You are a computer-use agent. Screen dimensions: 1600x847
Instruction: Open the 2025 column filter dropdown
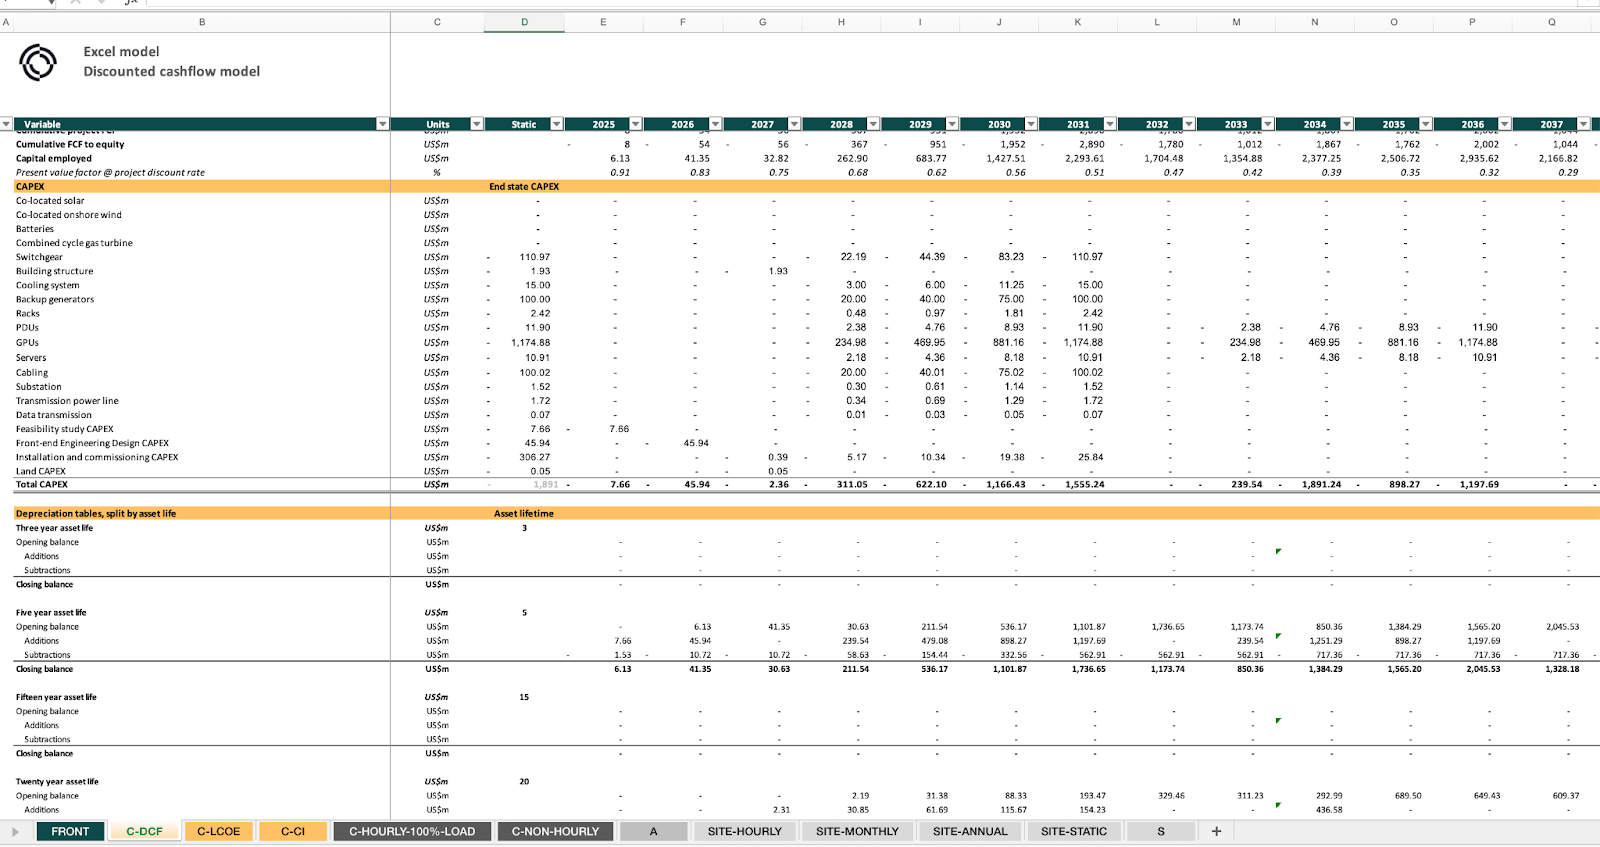tap(635, 124)
